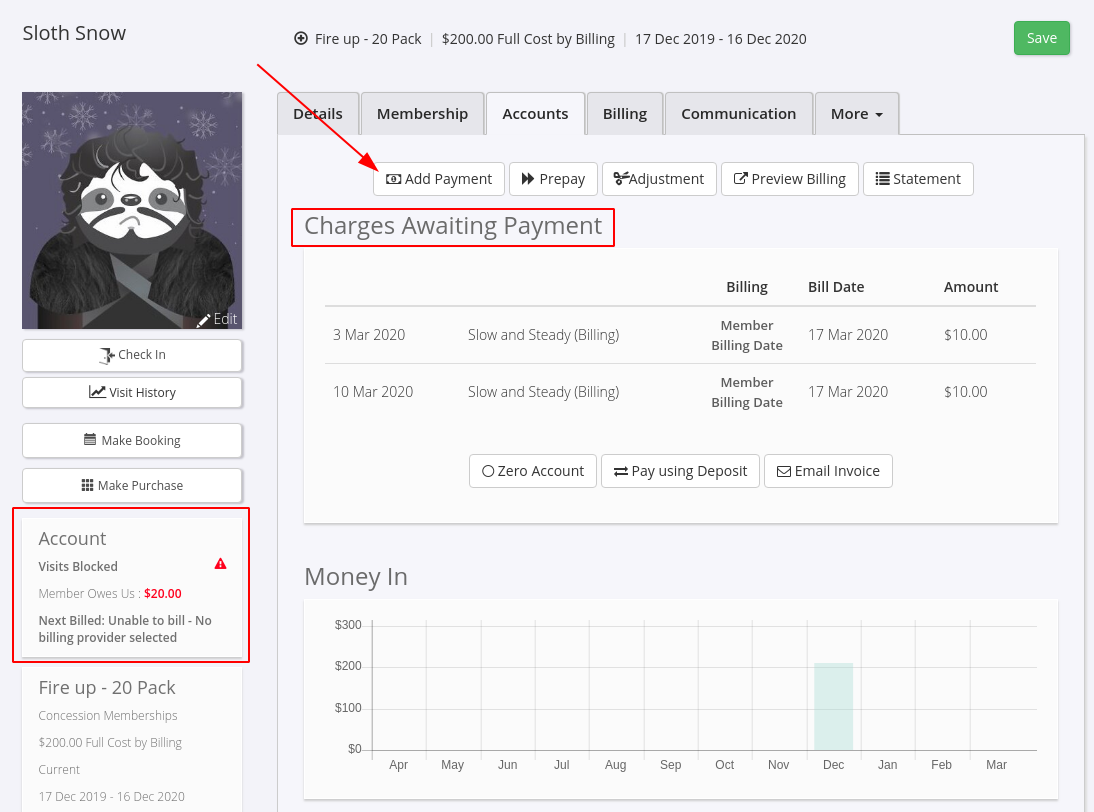View the account Statement
The image size is (1094, 812).
(x=918, y=179)
